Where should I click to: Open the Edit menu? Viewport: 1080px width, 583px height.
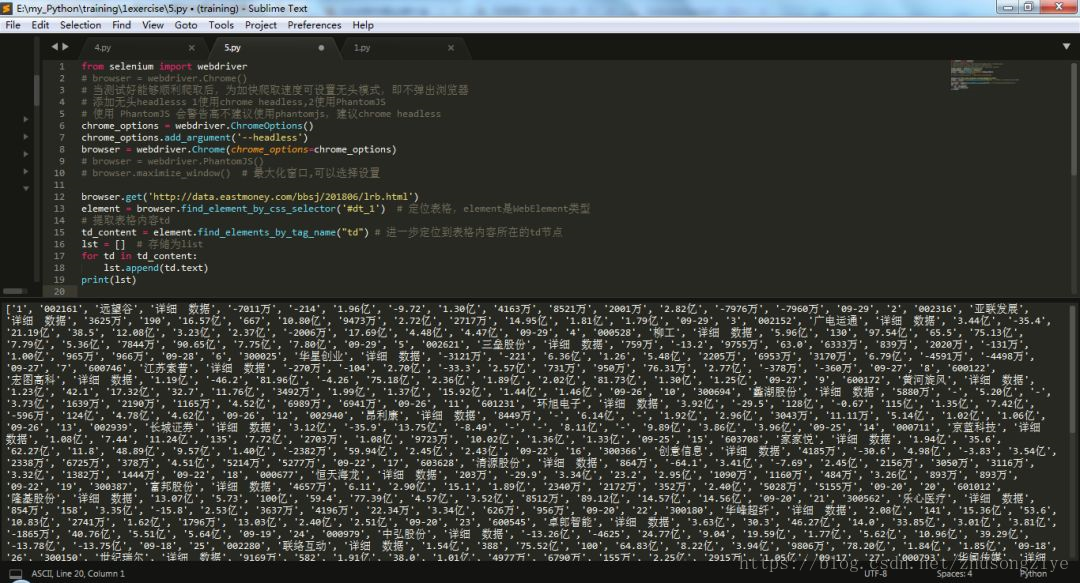[40, 25]
